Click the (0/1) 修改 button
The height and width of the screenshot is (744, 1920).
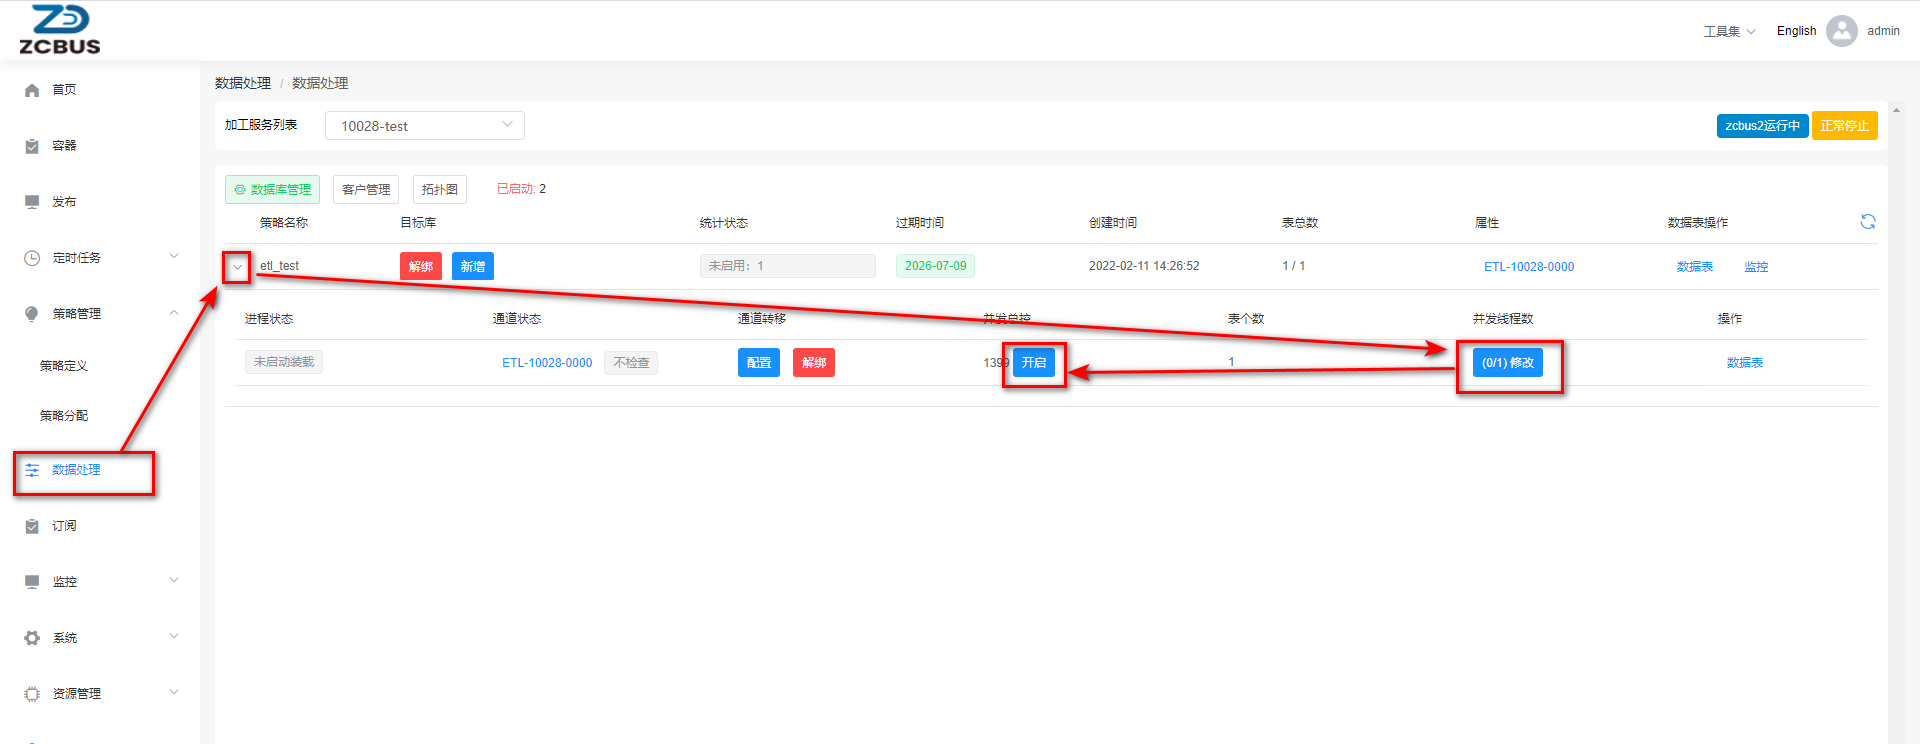click(1507, 363)
